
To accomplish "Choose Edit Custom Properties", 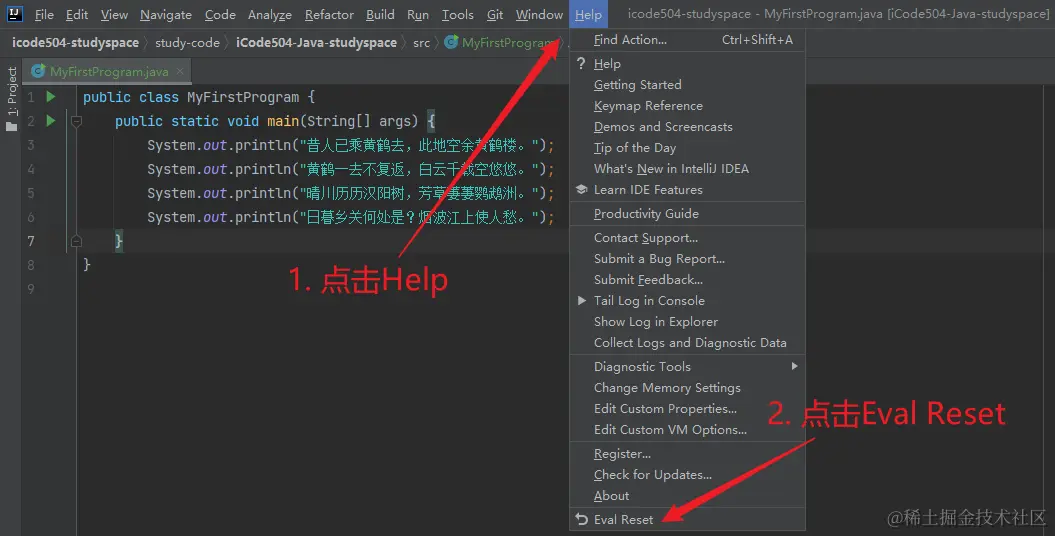I will coord(688,408).
